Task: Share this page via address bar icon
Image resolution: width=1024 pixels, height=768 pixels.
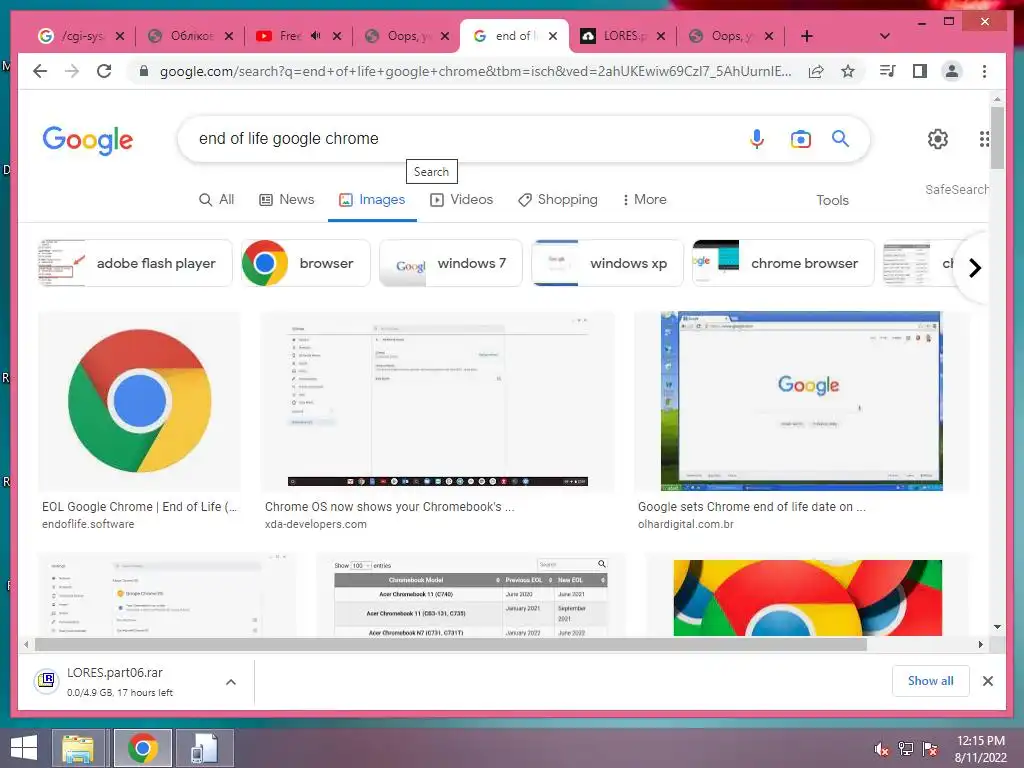Action: (816, 71)
